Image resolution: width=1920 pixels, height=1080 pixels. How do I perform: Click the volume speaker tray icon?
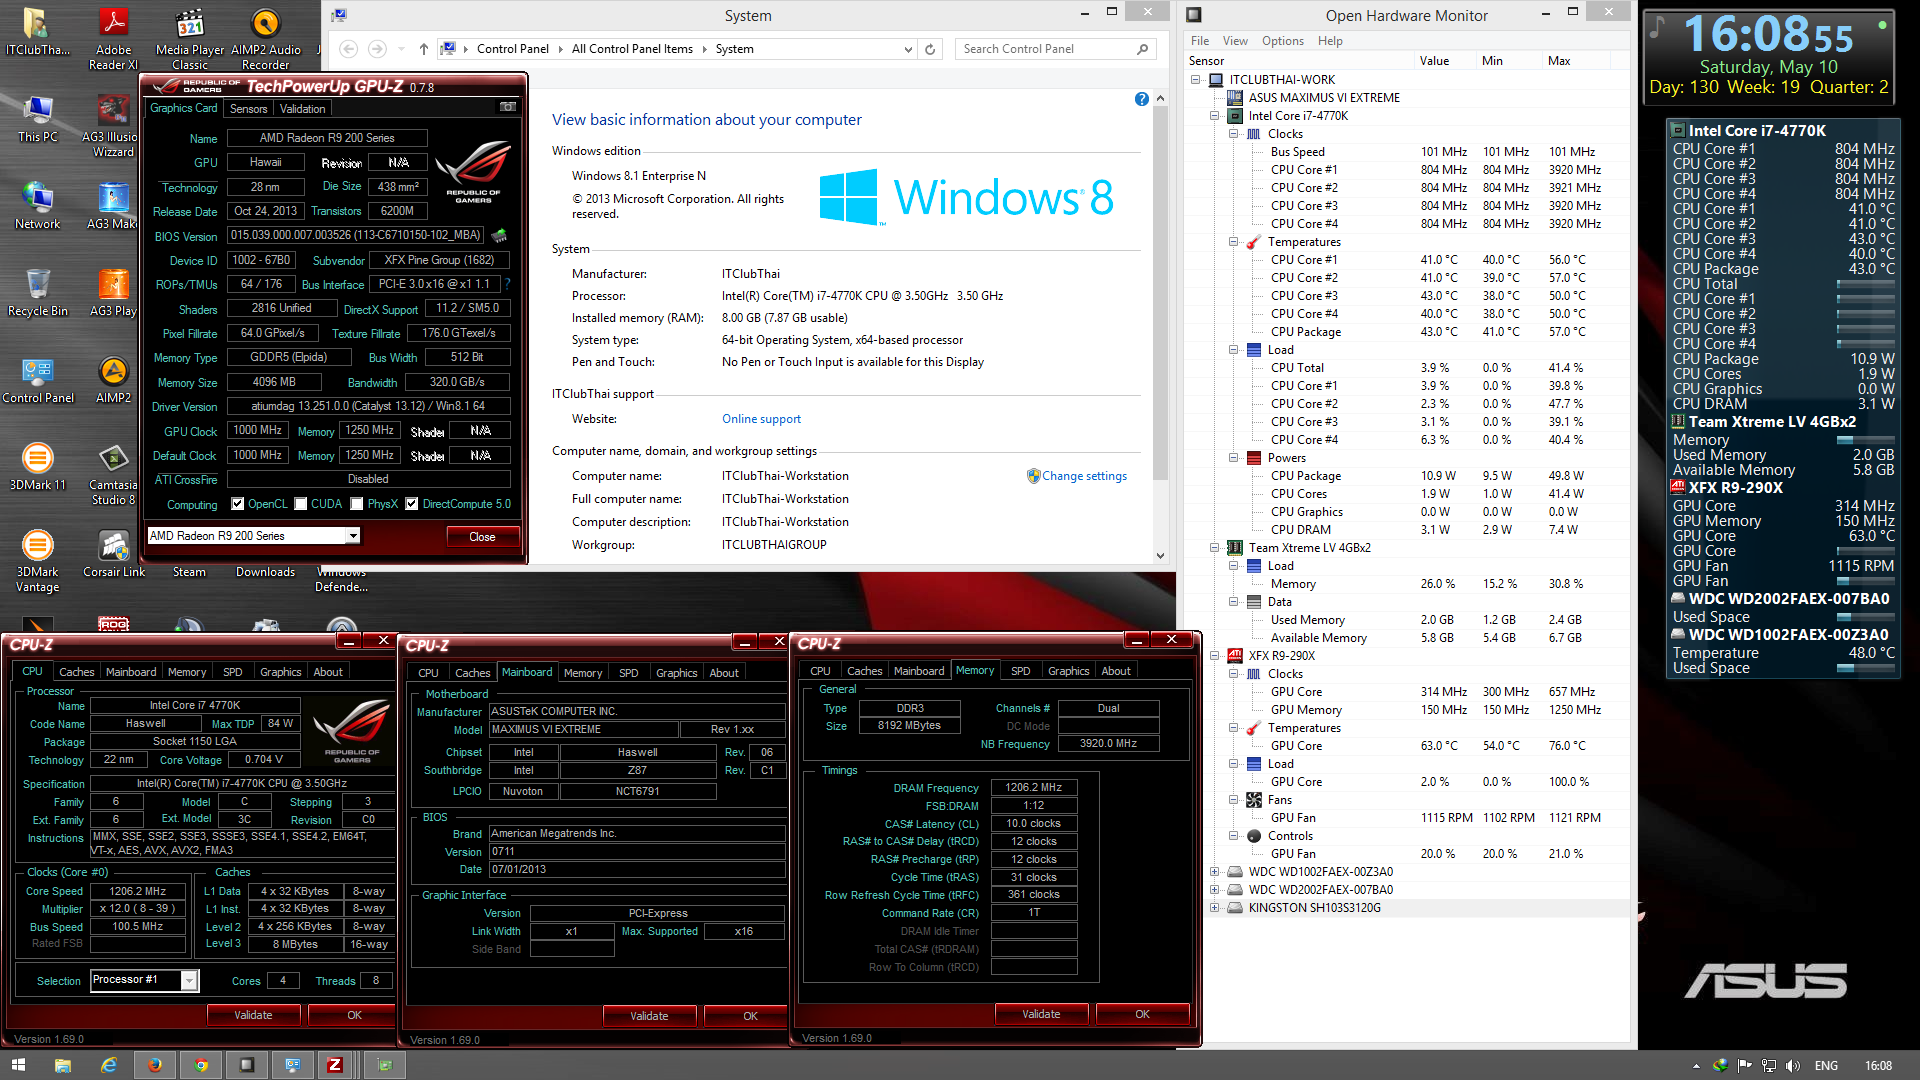pos(1792,1066)
